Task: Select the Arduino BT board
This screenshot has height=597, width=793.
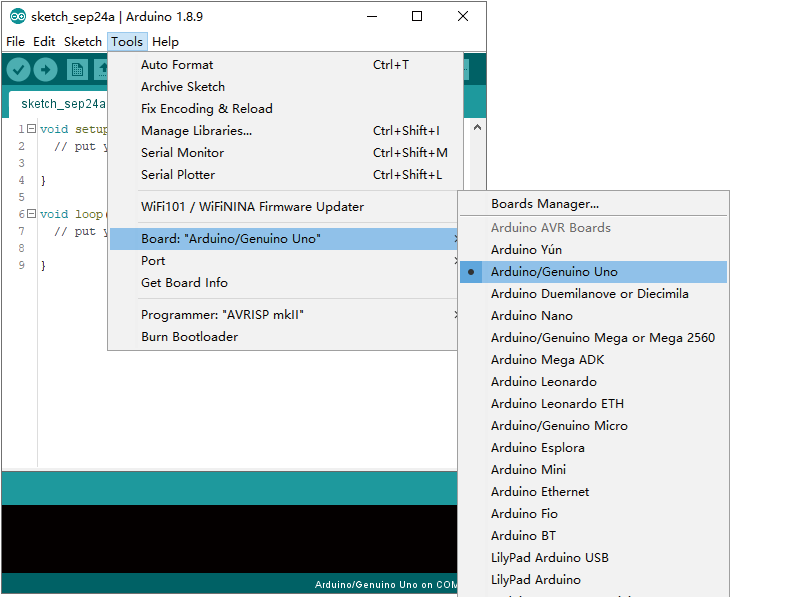Action: [x=594, y=536]
